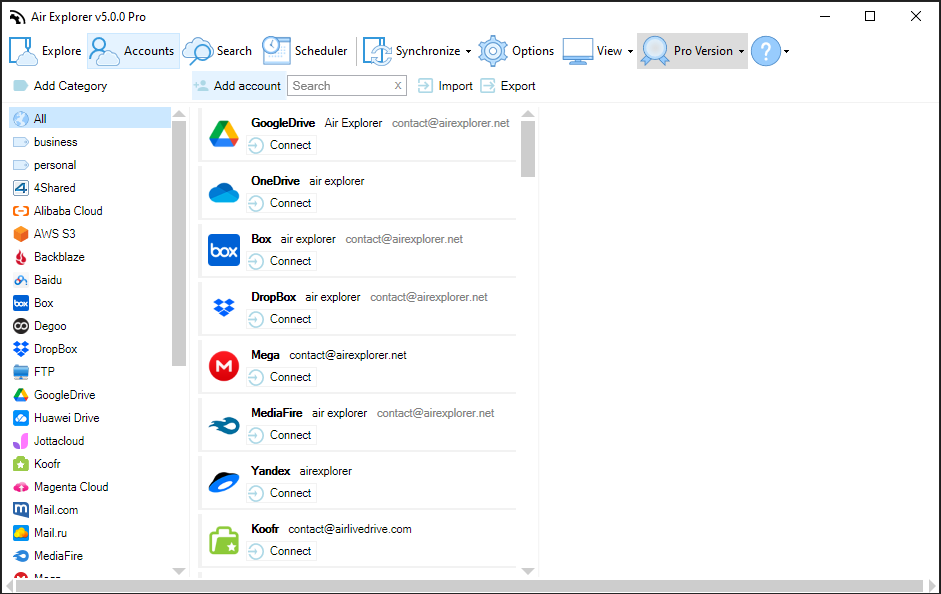Import accounts
941x594 pixels.
point(445,86)
